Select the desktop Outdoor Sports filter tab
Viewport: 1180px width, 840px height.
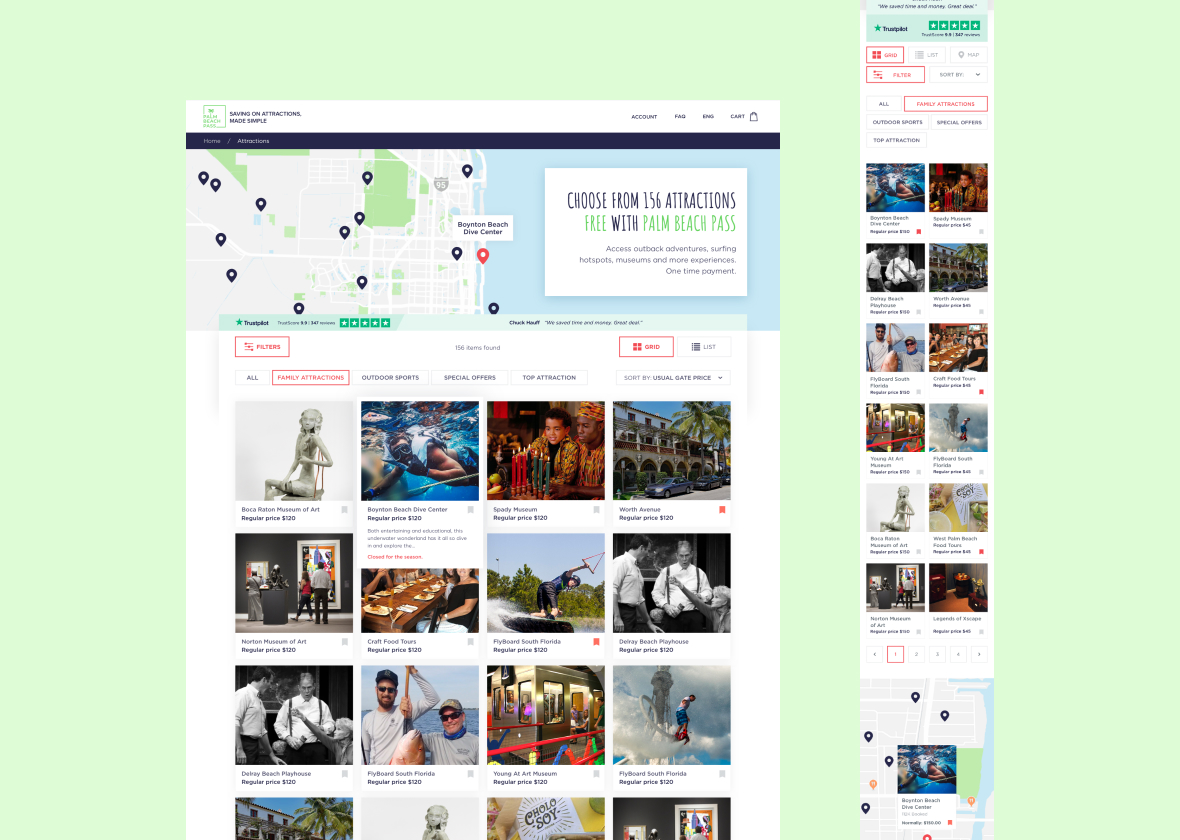coord(391,378)
